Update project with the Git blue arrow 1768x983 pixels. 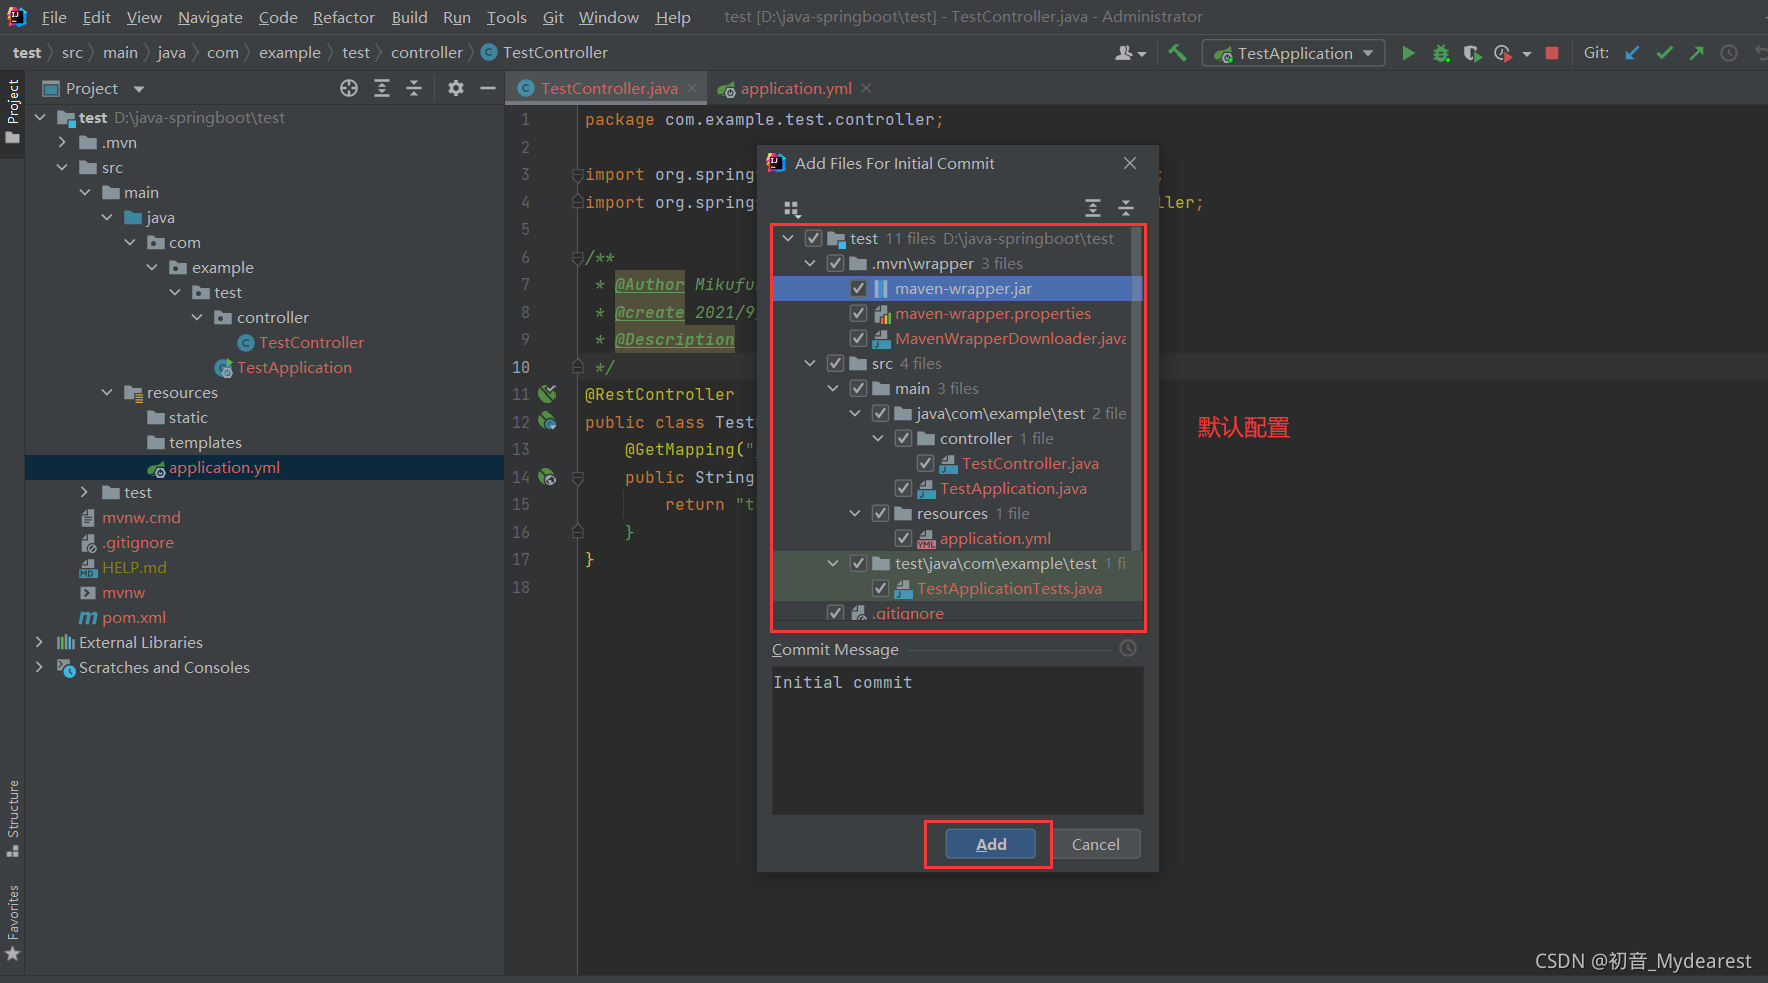click(x=1632, y=53)
